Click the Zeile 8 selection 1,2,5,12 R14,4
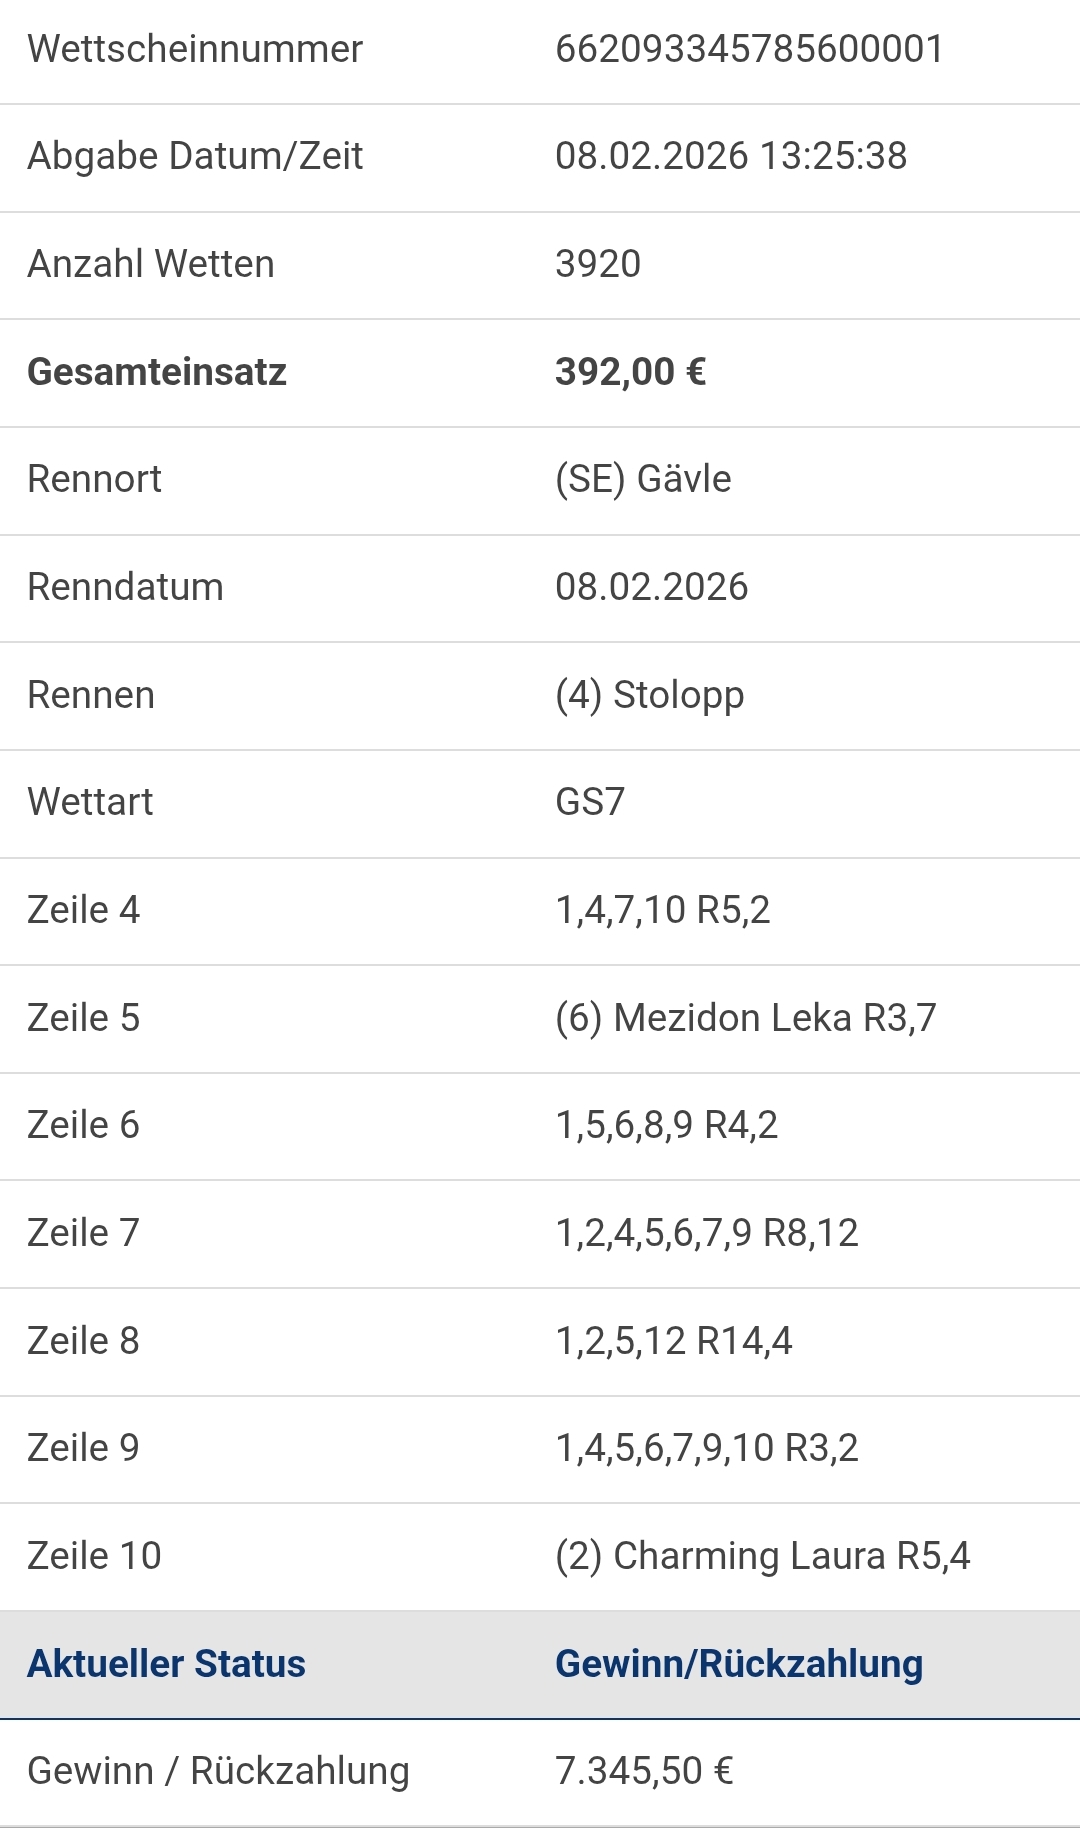This screenshot has width=1080, height=1828. [x=674, y=1341]
